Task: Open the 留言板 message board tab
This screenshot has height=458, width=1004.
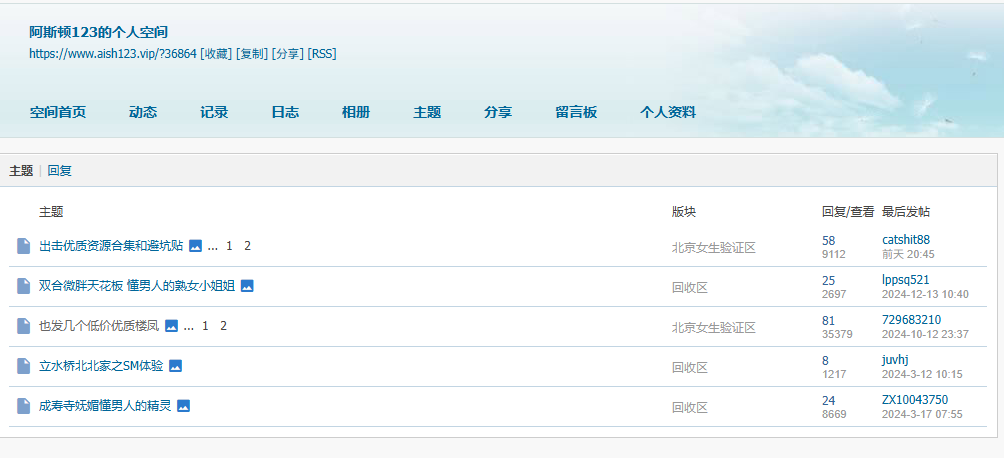Action: (x=576, y=112)
